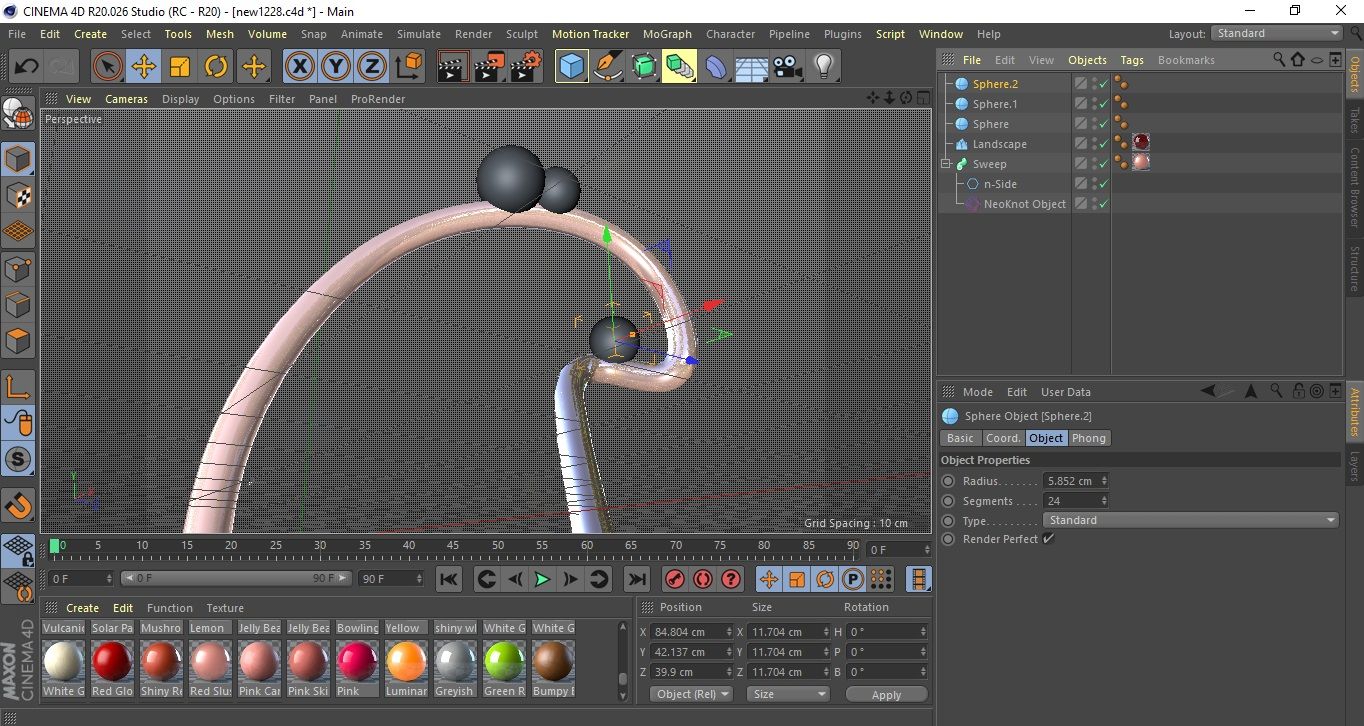Viewport: 1364px width, 726px height.
Task: Go to start of animation
Action: coord(448,579)
